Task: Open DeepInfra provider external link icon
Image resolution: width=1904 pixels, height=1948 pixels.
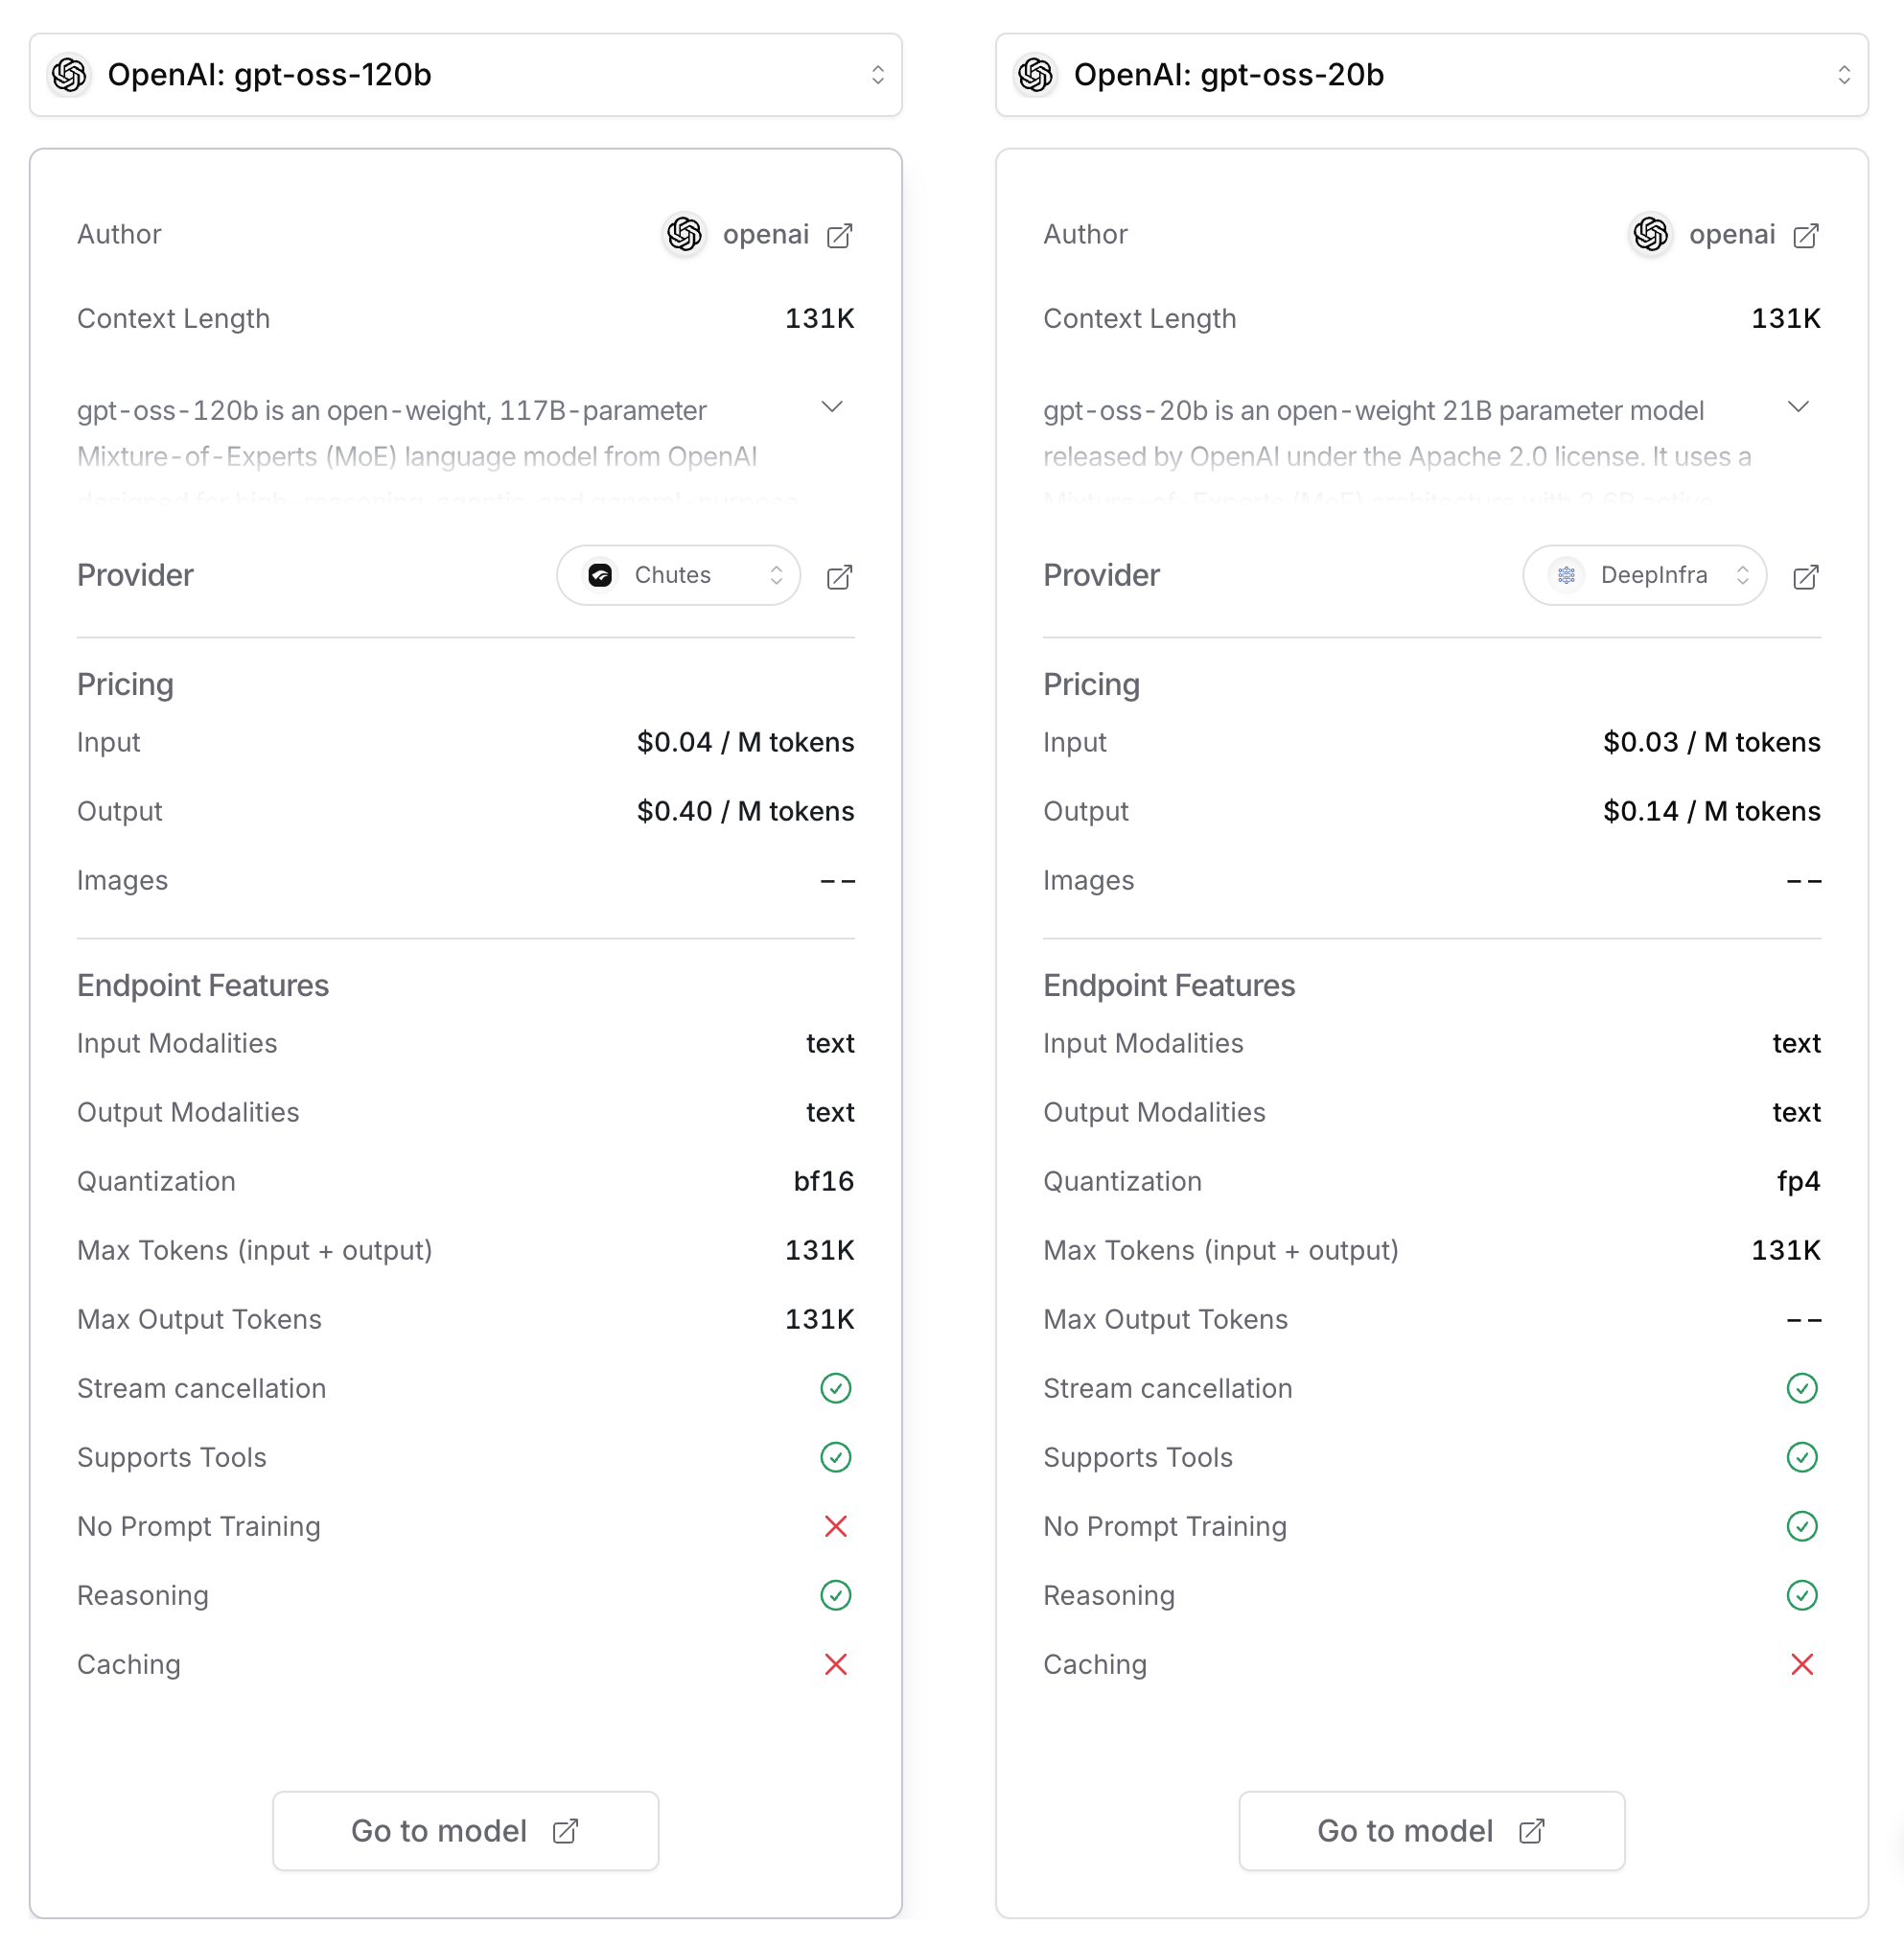Action: pyautogui.click(x=1805, y=577)
